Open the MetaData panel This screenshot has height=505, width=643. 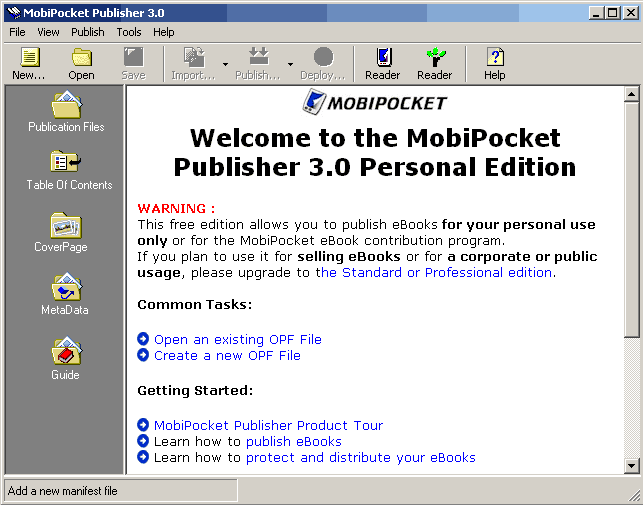65,294
